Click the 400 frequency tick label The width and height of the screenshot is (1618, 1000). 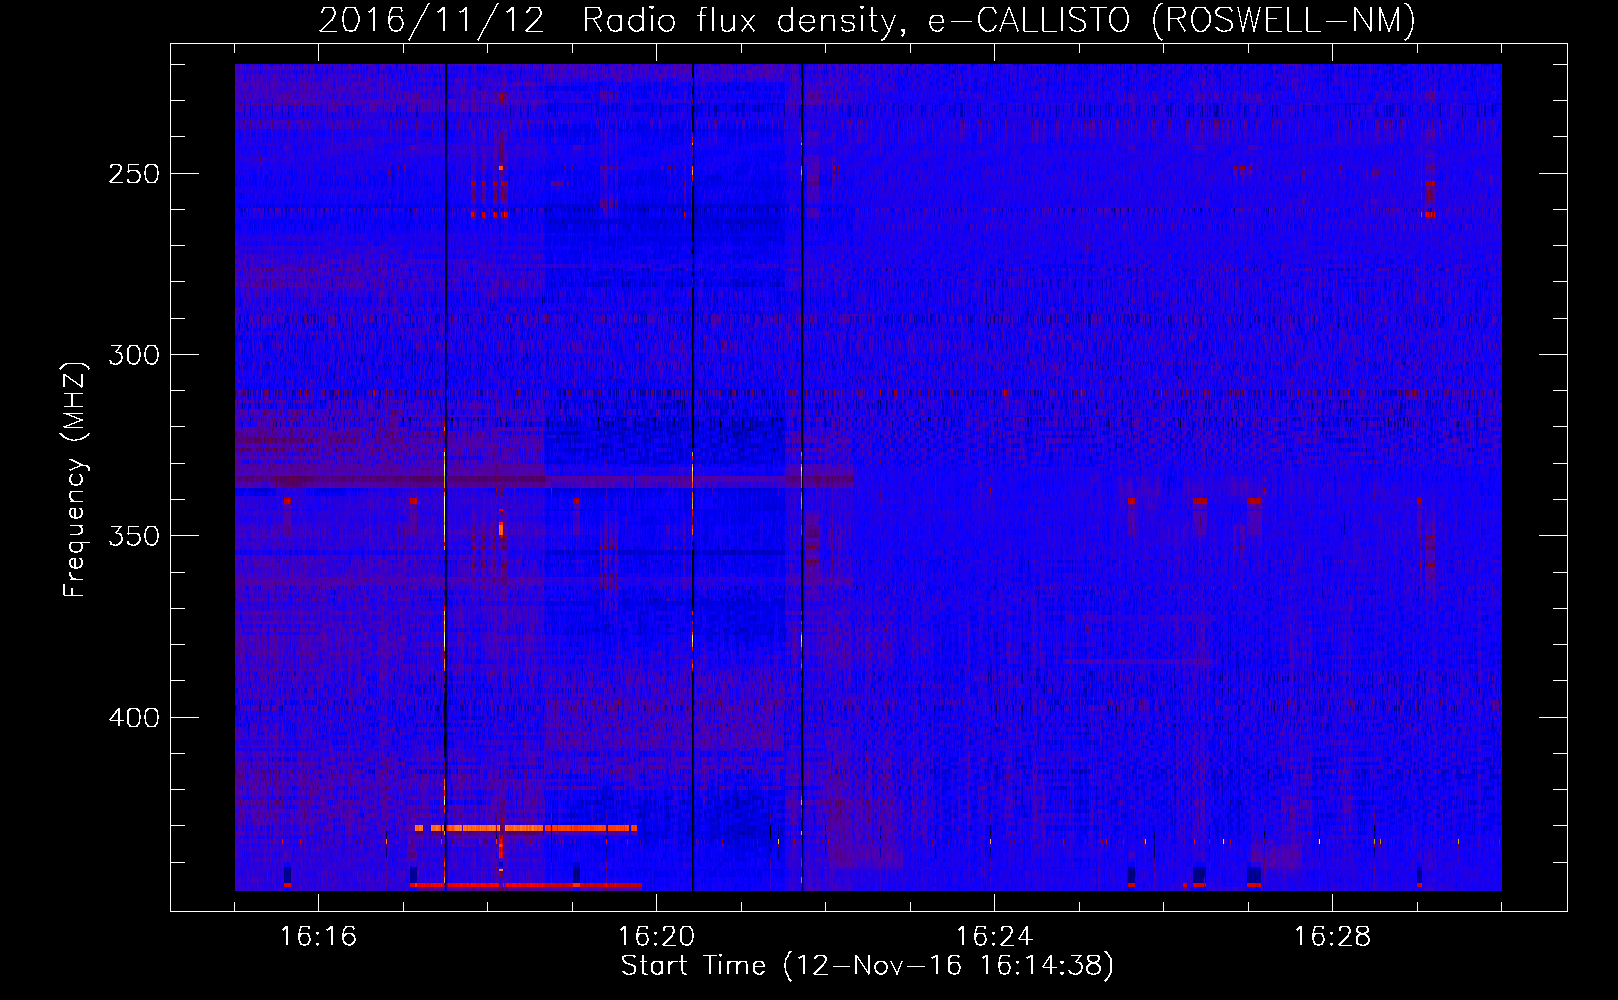[134, 718]
